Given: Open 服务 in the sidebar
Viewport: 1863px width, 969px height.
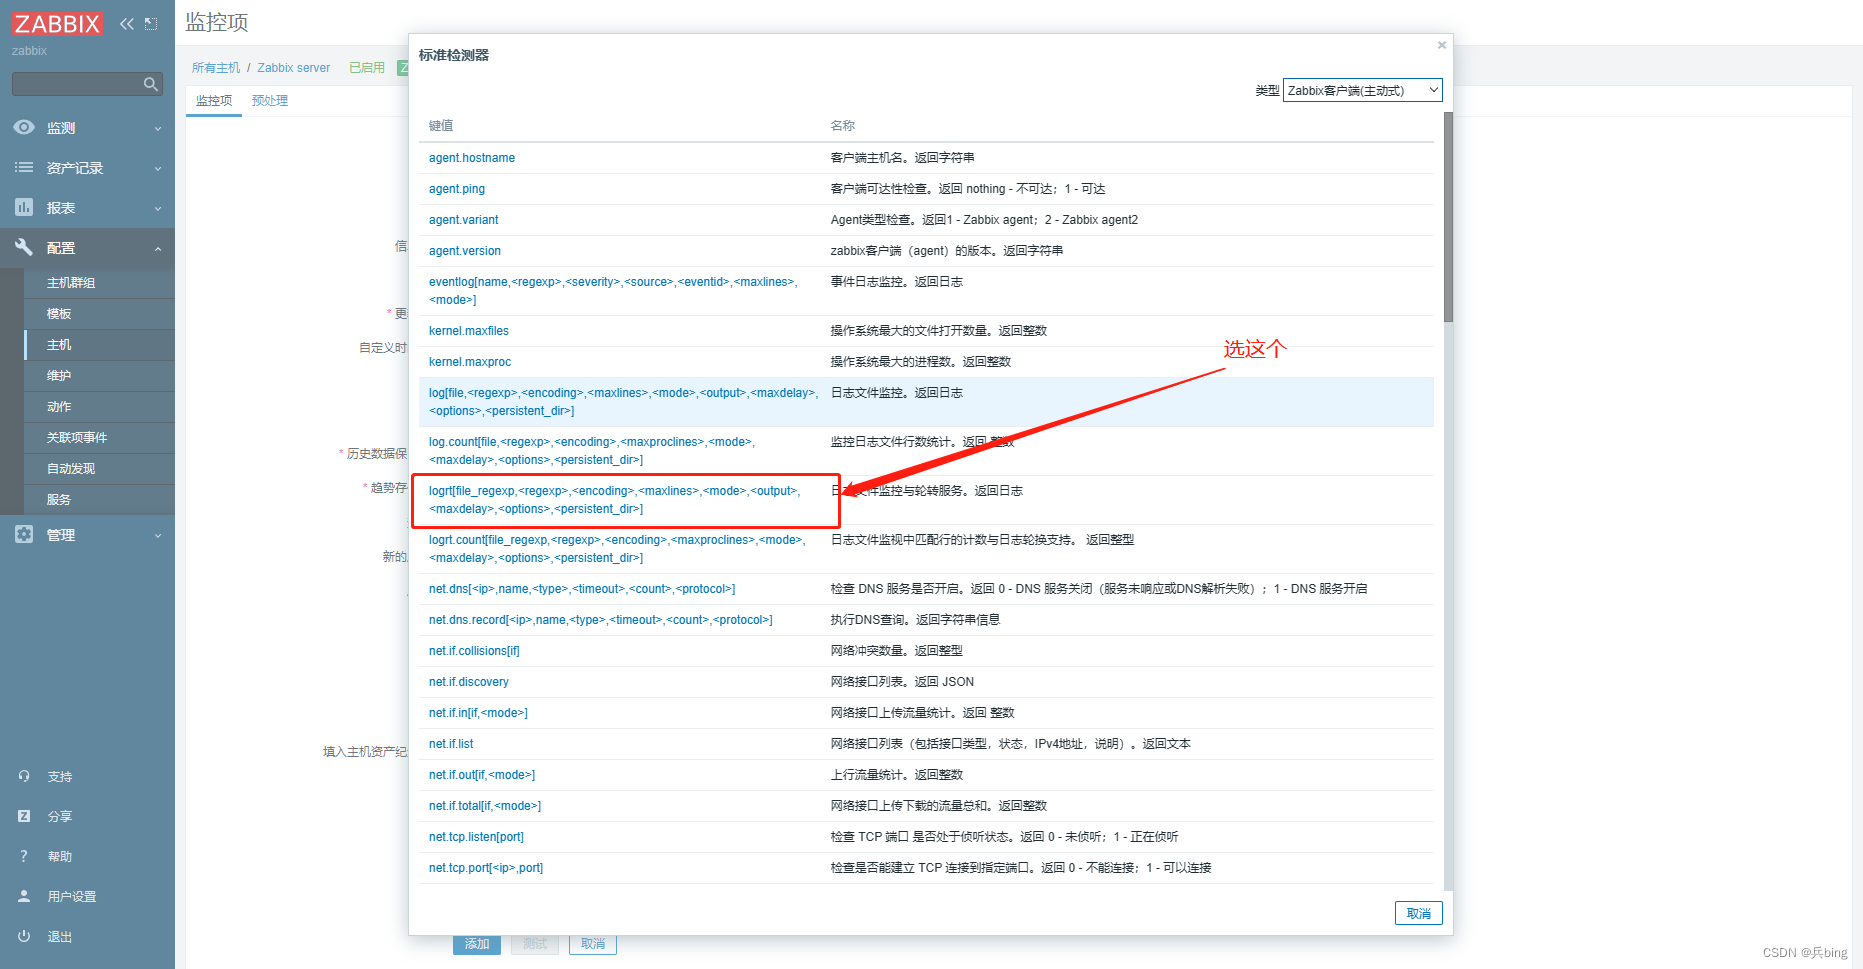Looking at the screenshot, I should point(59,500).
